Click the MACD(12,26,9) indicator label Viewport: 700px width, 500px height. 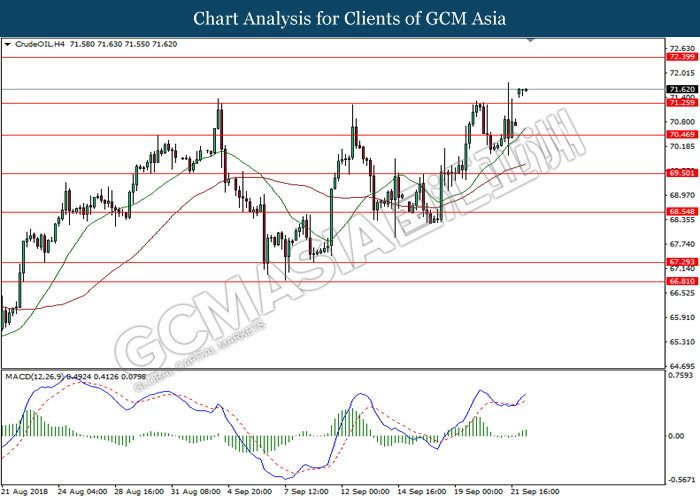(x=35, y=377)
